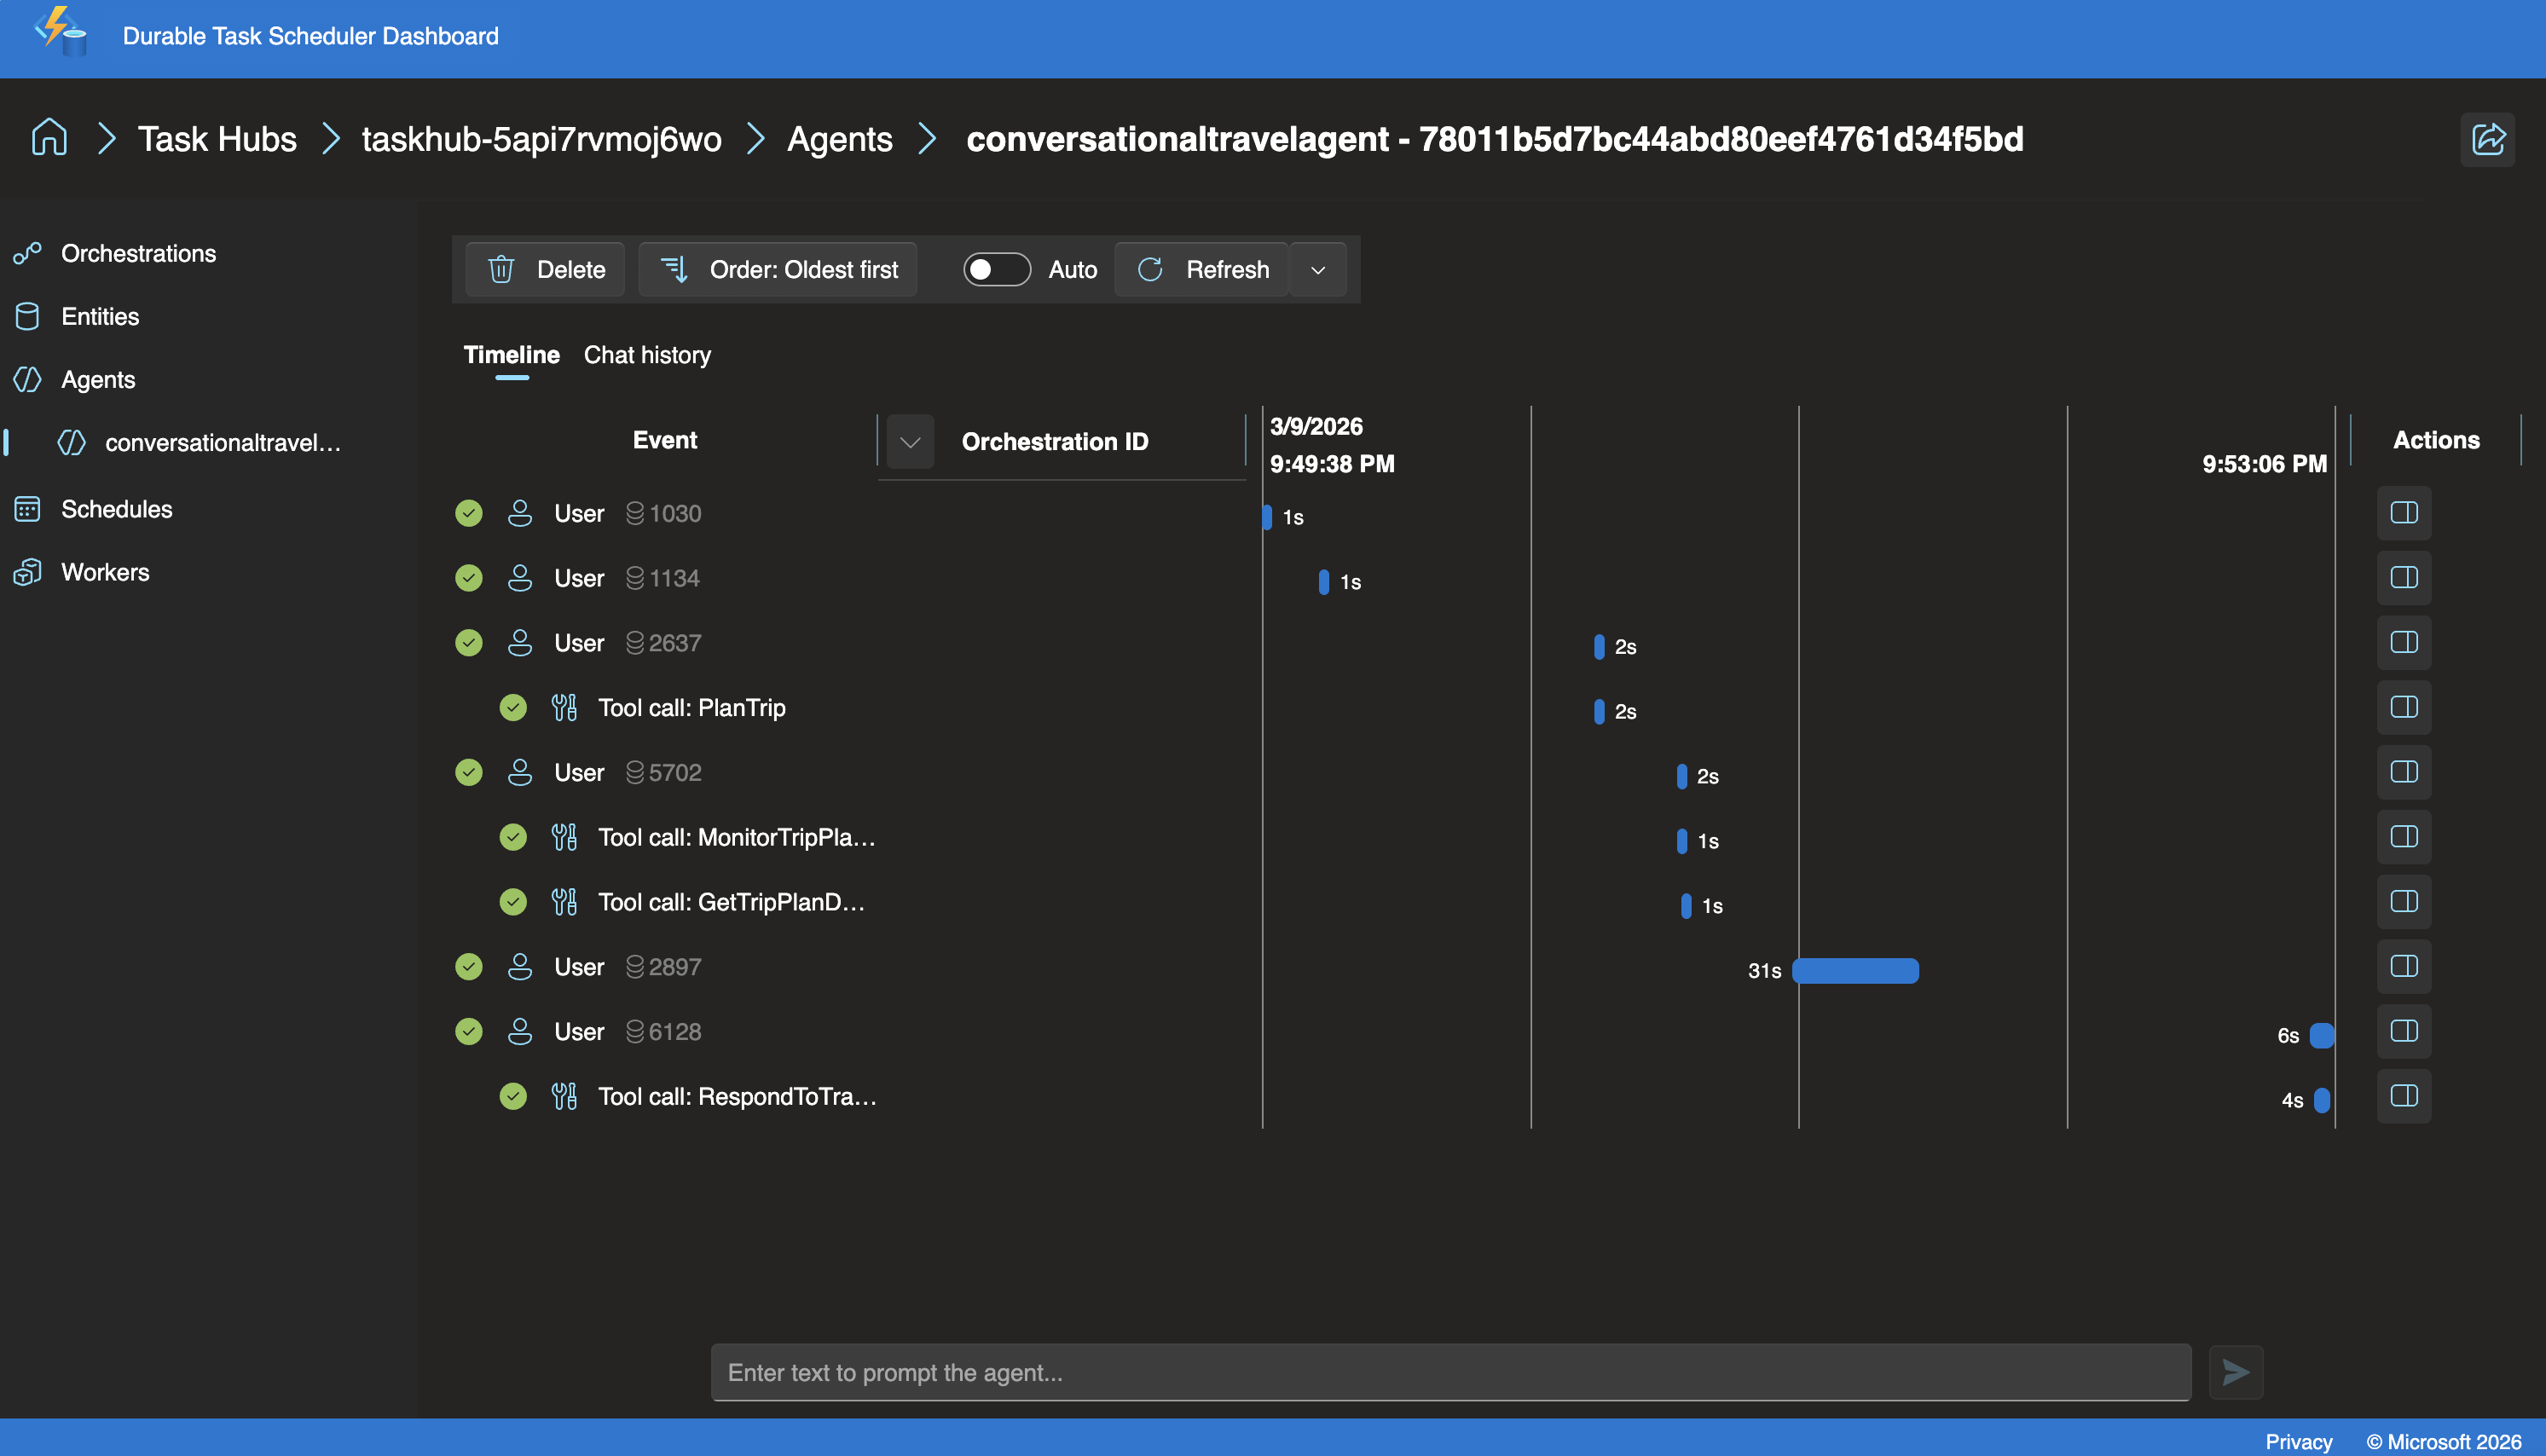Toggle Order: Oldest first sorting
The width and height of the screenshot is (2546, 1456).
(x=779, y=269)
